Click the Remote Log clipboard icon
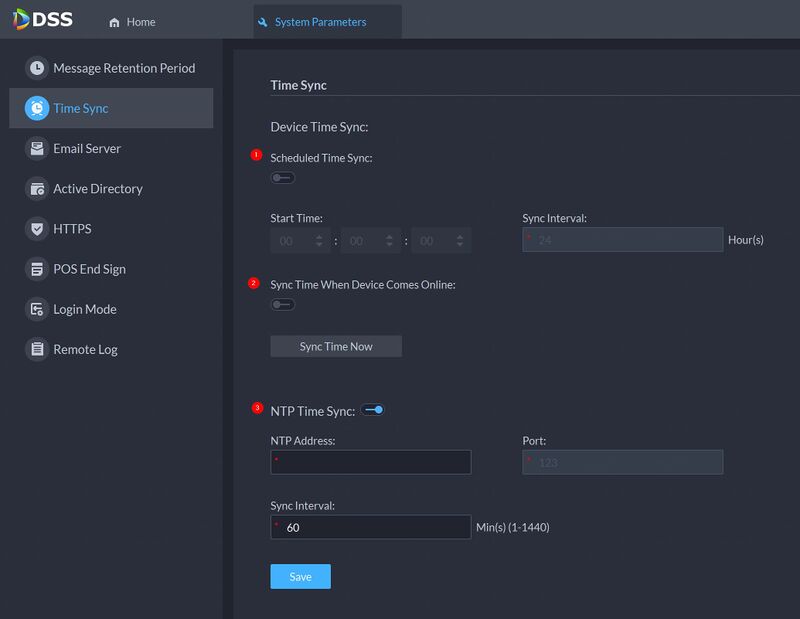800x619 pixels. click(37, 349)
